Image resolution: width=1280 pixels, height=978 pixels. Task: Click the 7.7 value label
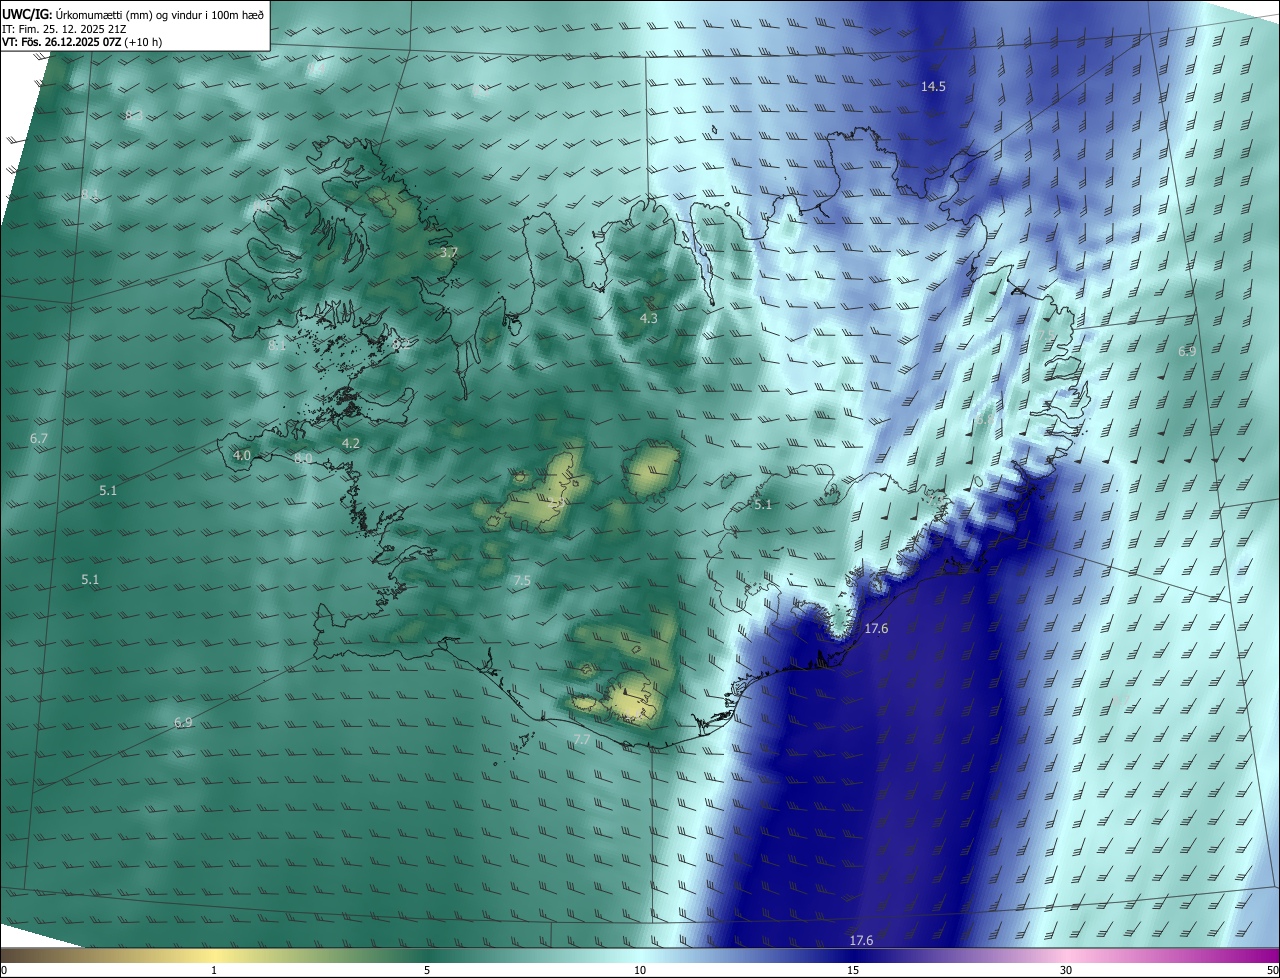coord(581,739)
